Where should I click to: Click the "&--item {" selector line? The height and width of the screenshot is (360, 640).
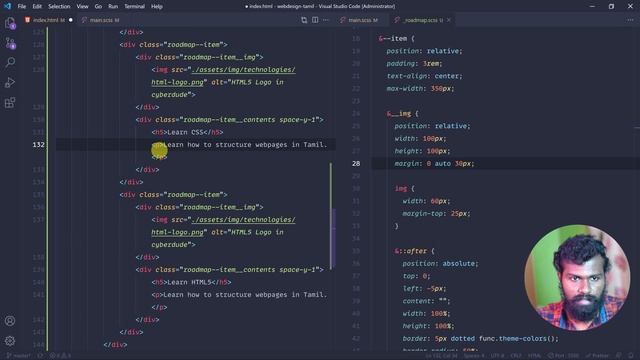397,38
